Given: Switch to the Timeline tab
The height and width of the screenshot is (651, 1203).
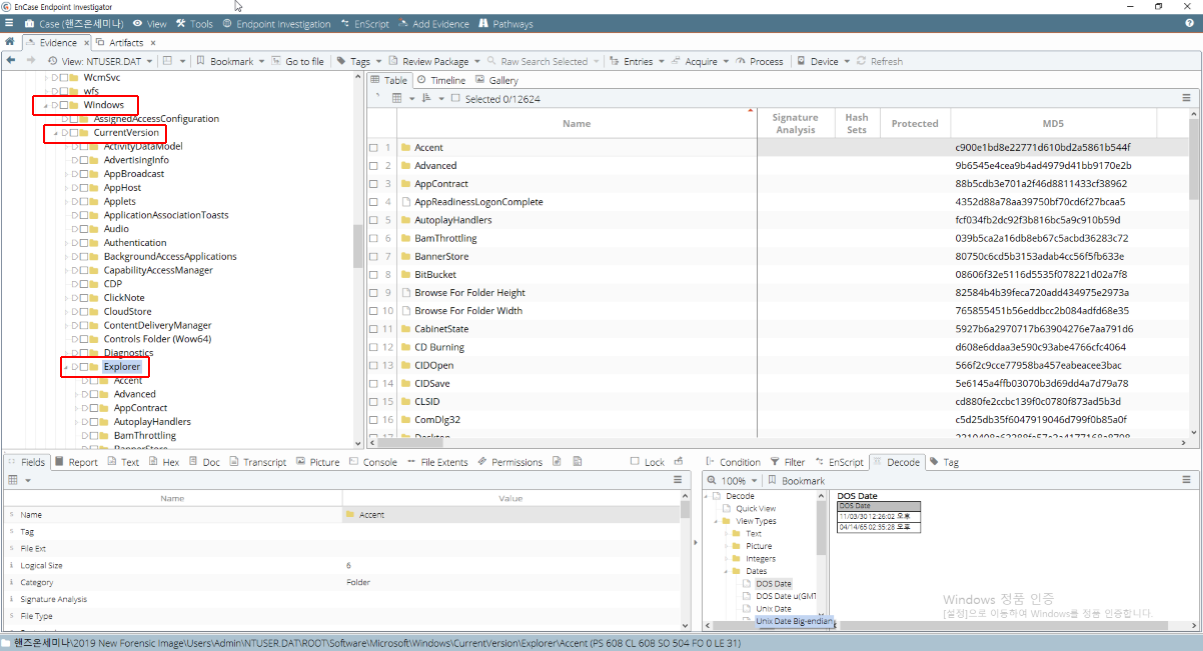Looking at the screenshot, I should (x=441, y=80).
